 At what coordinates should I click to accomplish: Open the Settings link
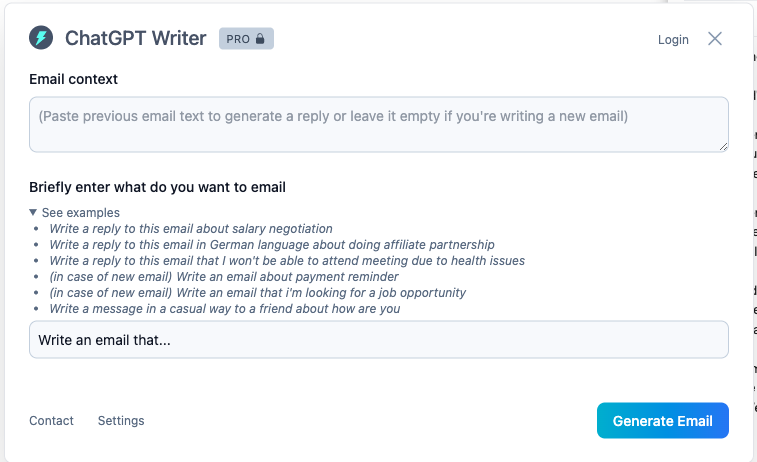click(121, 420)
